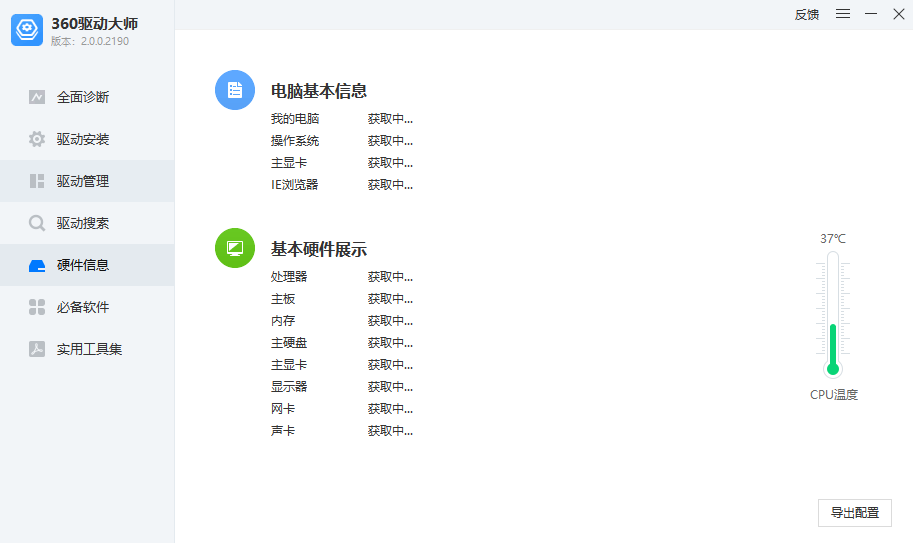
Task: Click 获取中... value beside 处理器
Action: click(390, 276)
